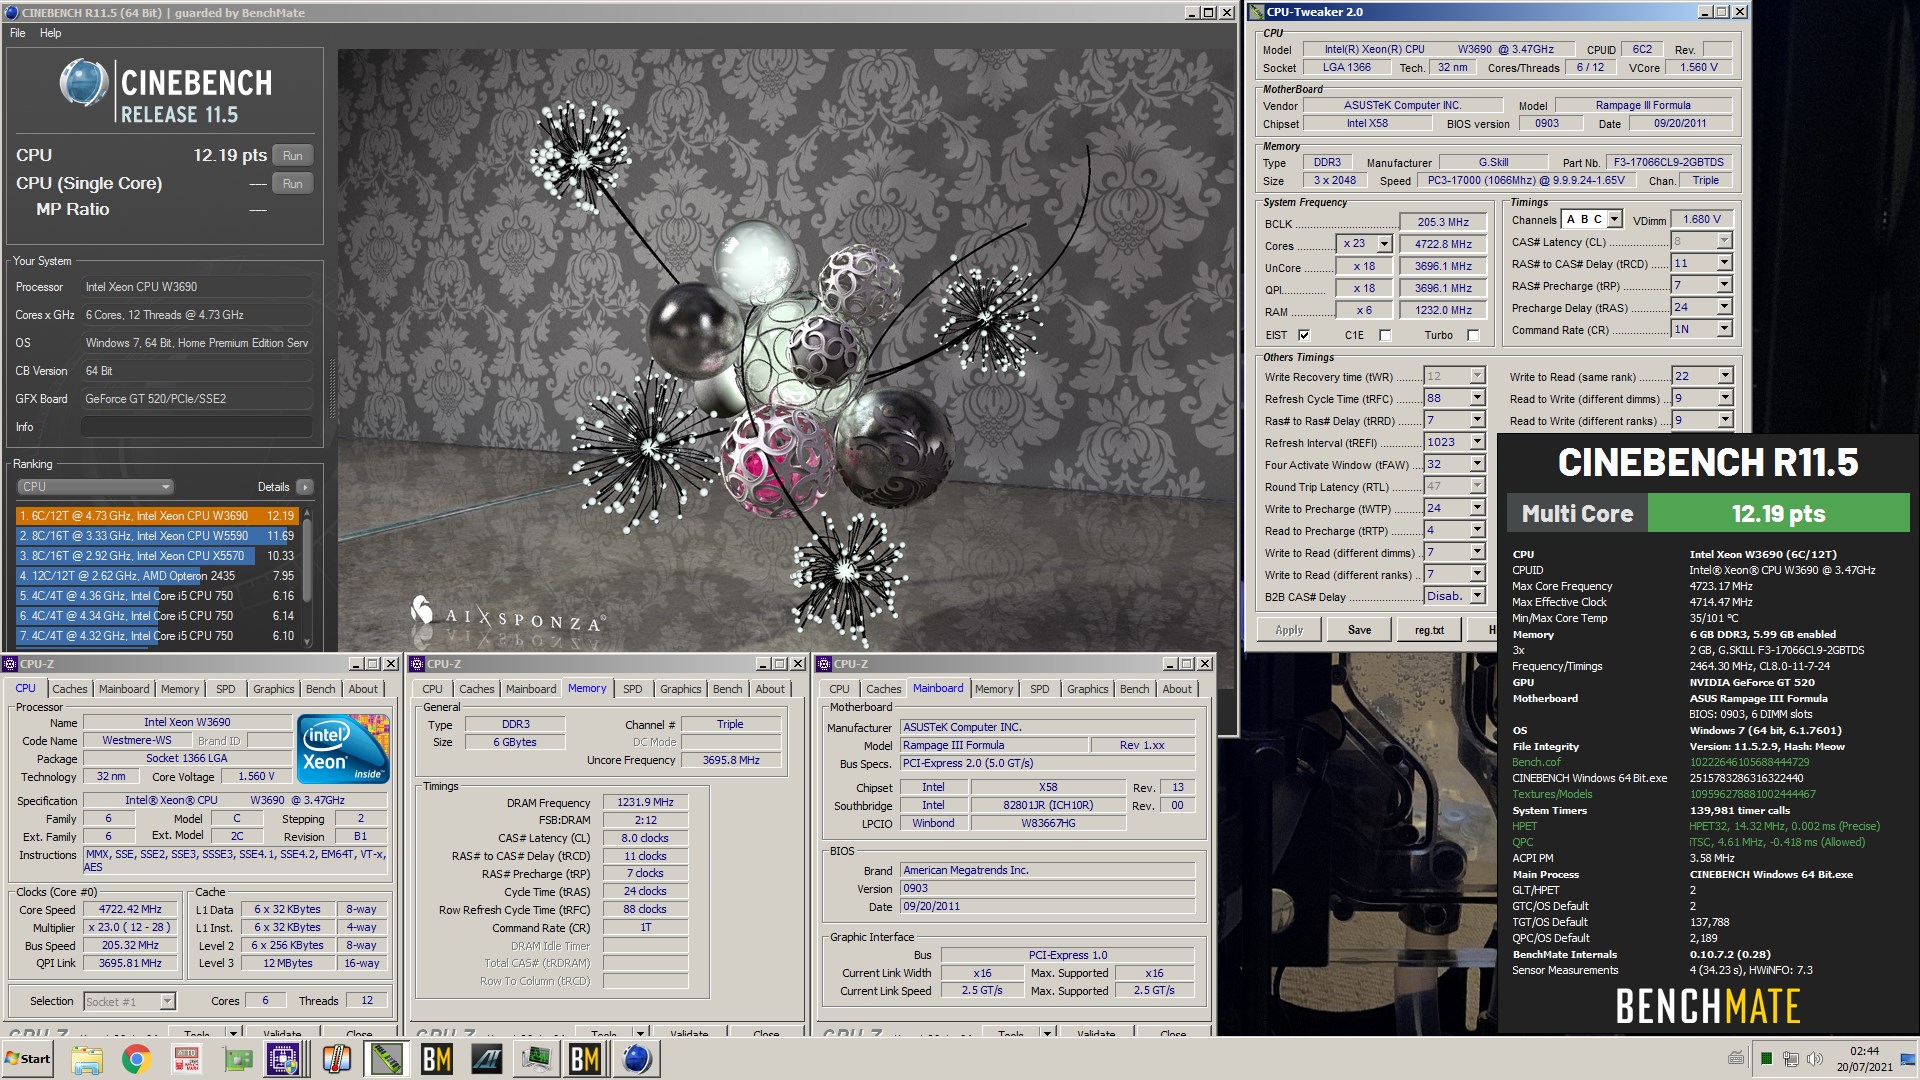Screen dimensions: 1920x1080
Task: Open the Ranking CPU dropdown in Cinebench
Action: click(96, 487)
